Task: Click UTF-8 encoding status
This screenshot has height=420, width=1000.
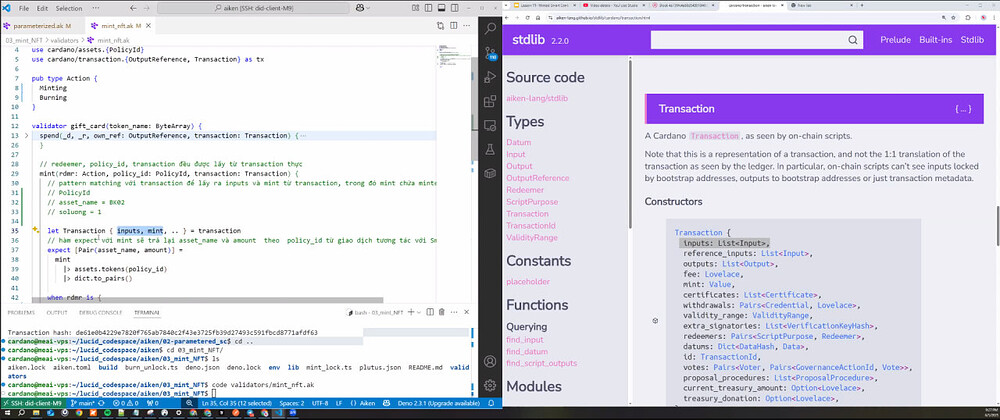Action: click(x=321, y=403)
